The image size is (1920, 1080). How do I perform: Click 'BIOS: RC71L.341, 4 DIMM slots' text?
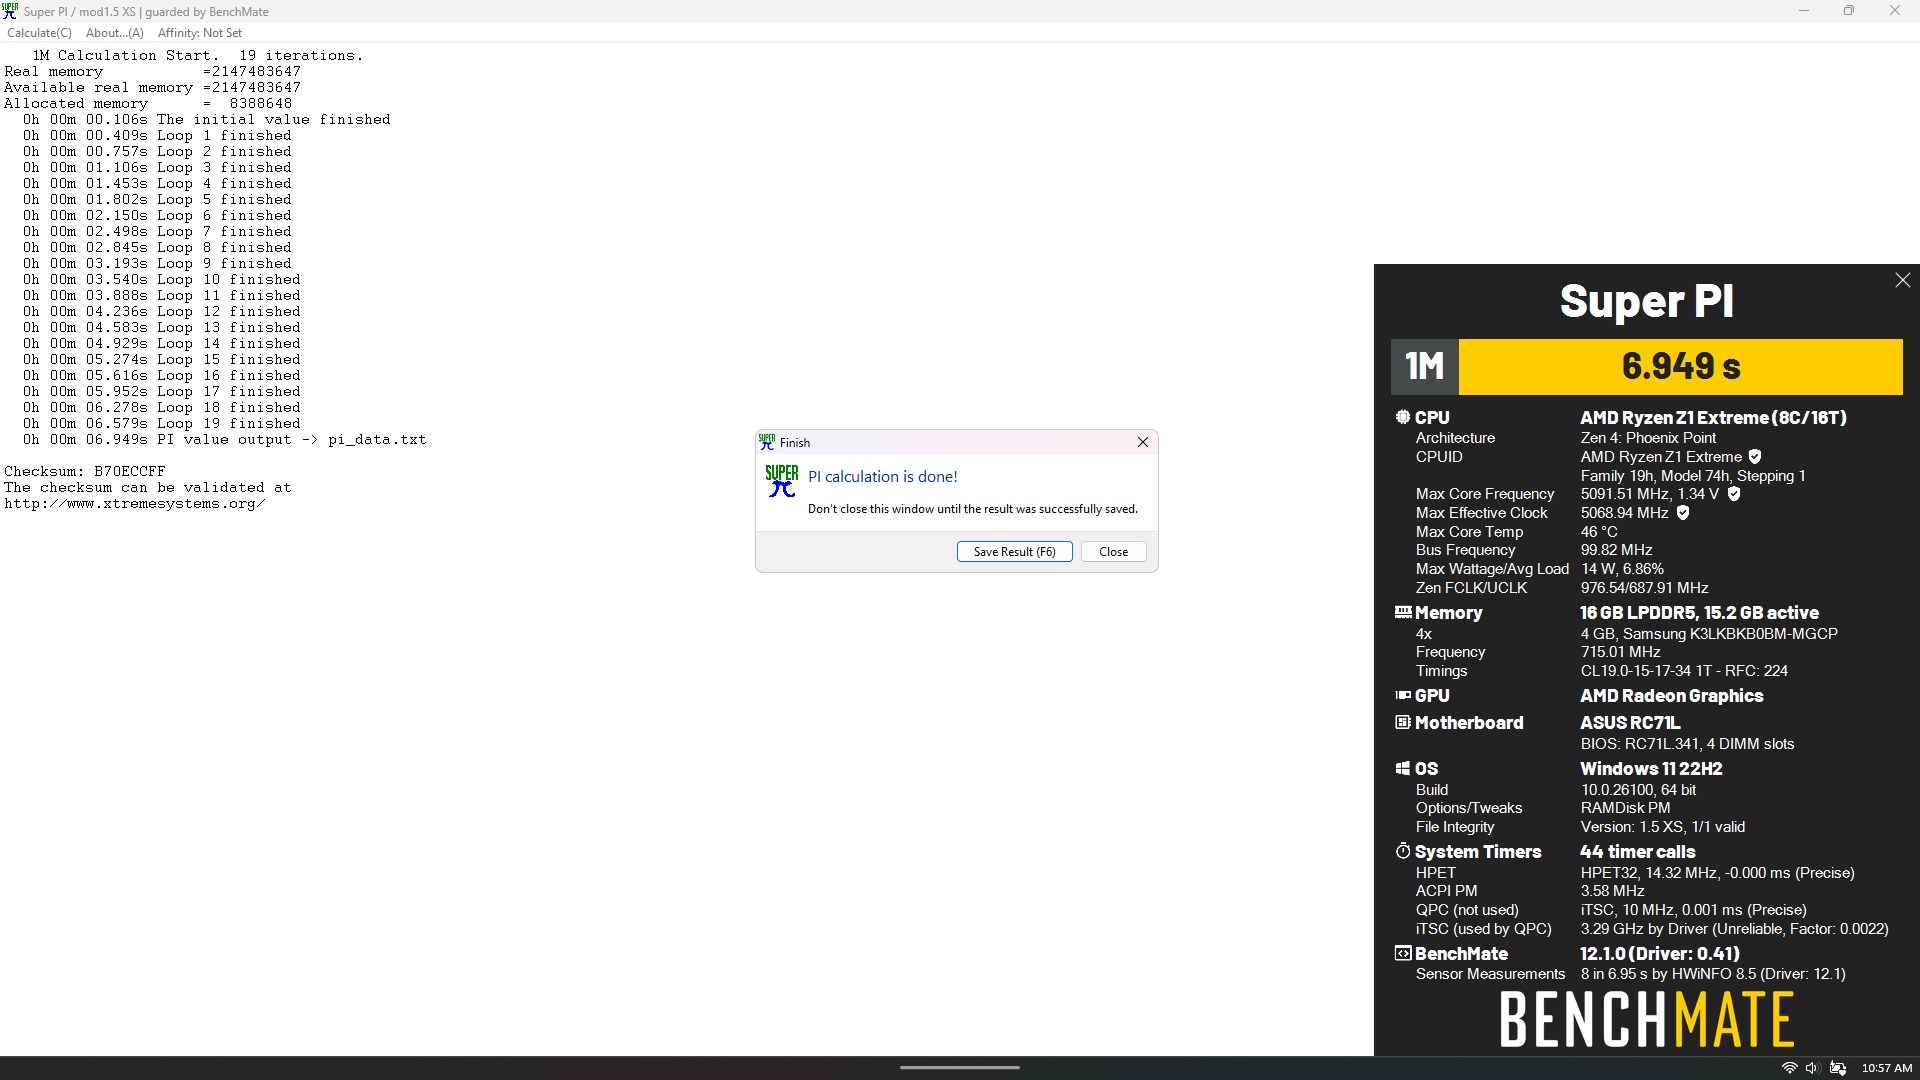[1687, 744]
